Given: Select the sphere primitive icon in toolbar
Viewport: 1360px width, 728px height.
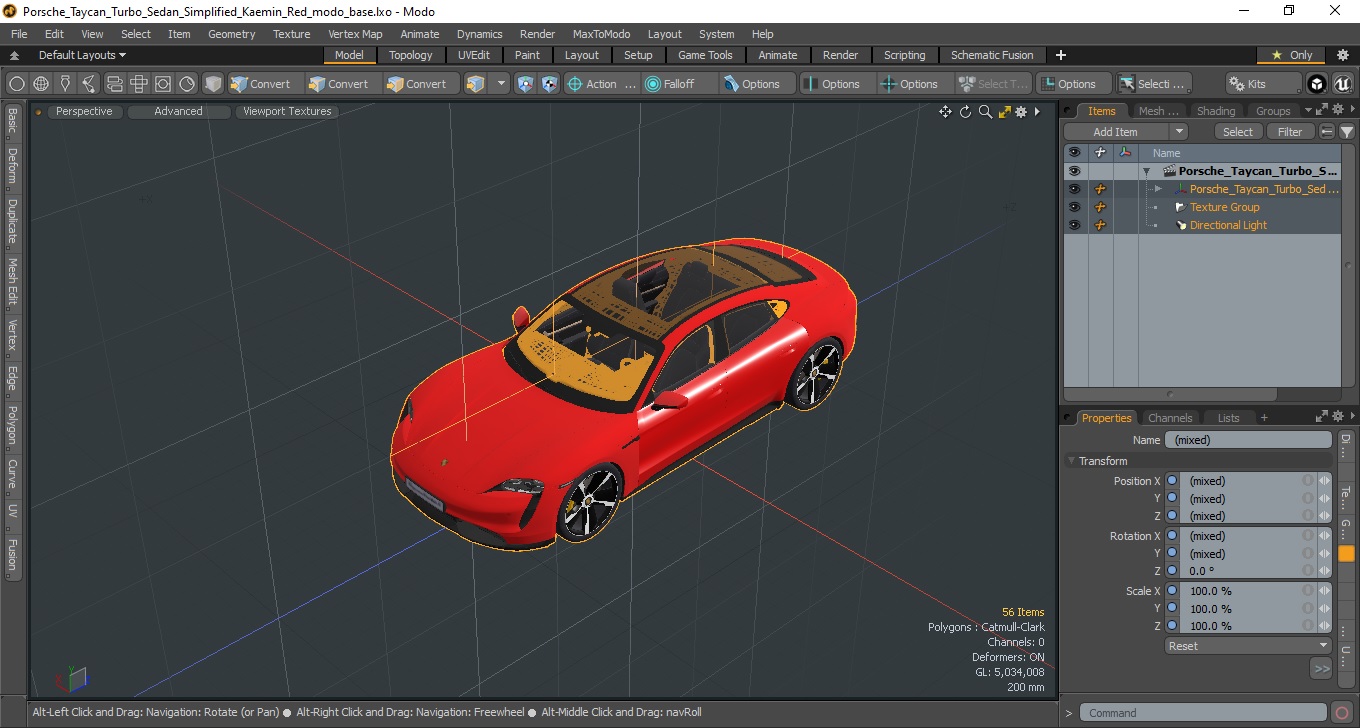Looking at the screenshot, I should [17, 84].
